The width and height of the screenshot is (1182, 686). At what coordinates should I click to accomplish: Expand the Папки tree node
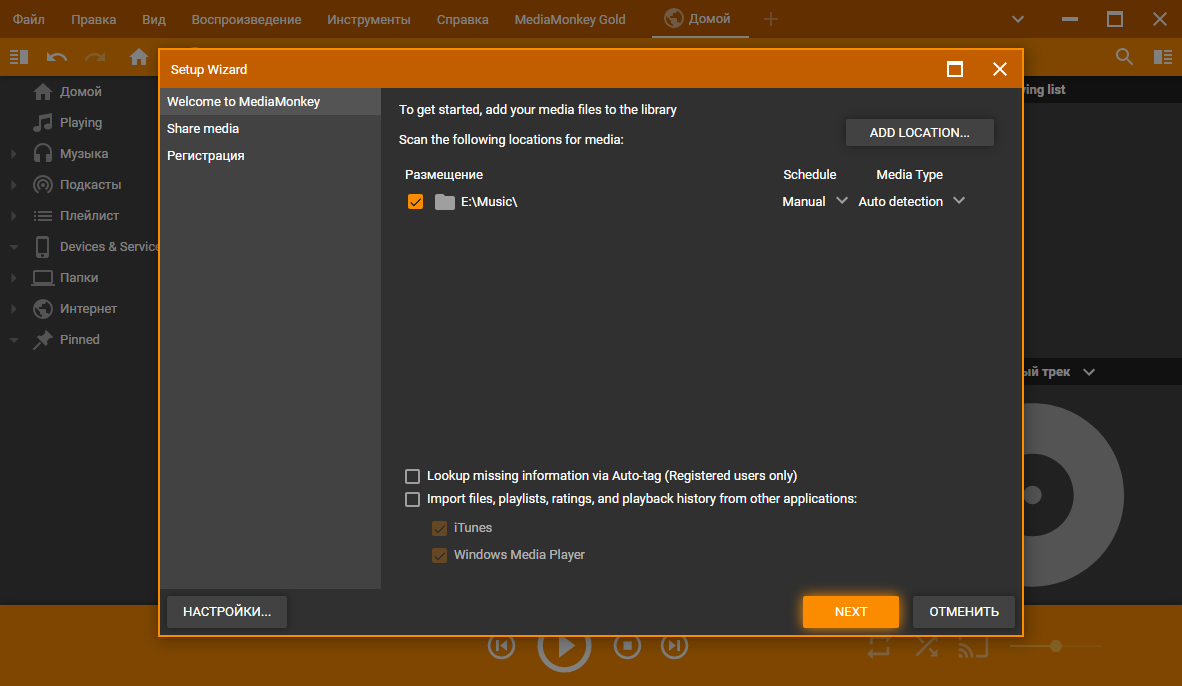14,277
